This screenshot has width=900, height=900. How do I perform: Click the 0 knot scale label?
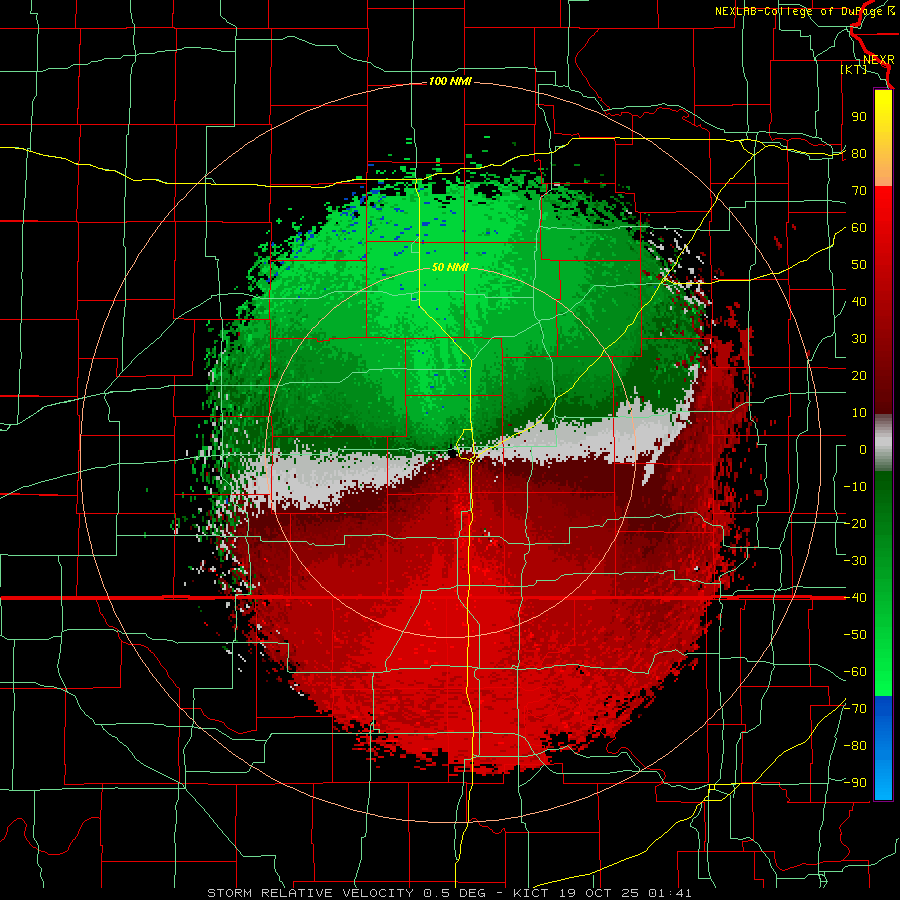pyautogui.click(x=863, y=450)
